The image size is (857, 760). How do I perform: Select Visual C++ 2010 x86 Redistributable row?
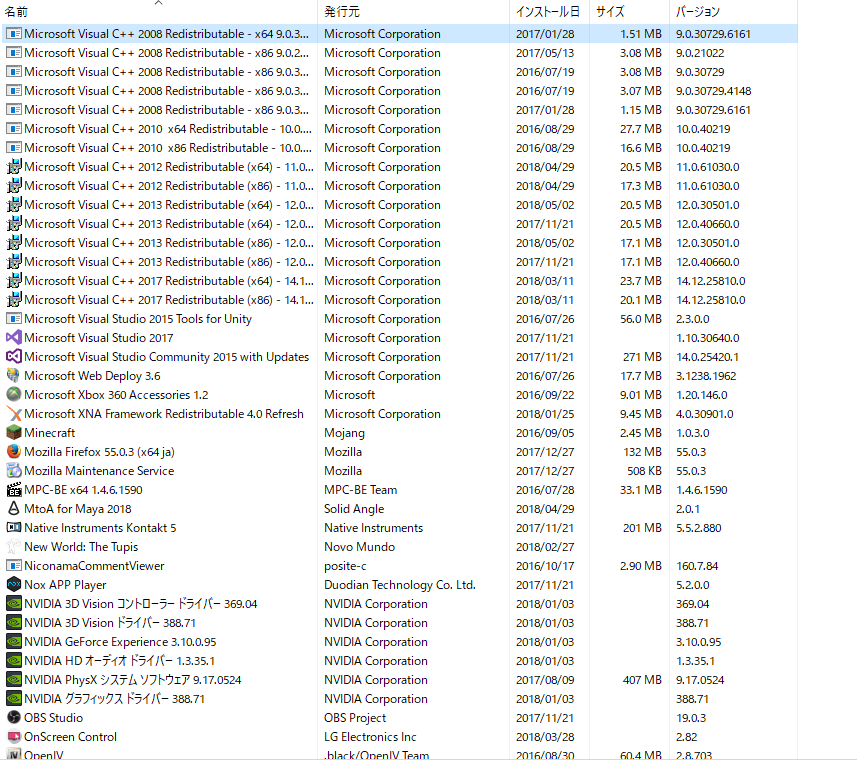(x=400, y=148)
